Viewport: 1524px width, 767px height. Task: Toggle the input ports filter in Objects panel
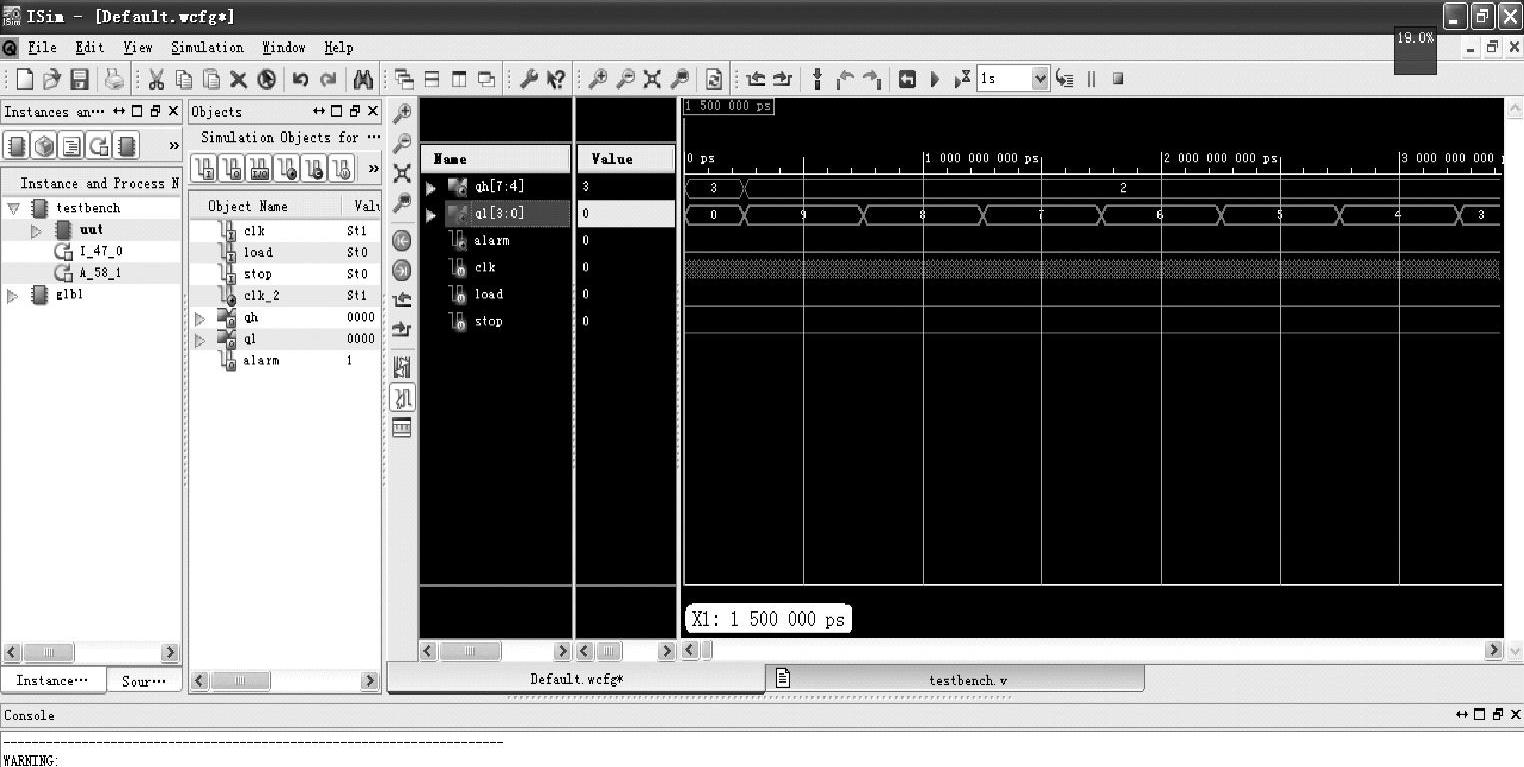click(x=203, y=168)
